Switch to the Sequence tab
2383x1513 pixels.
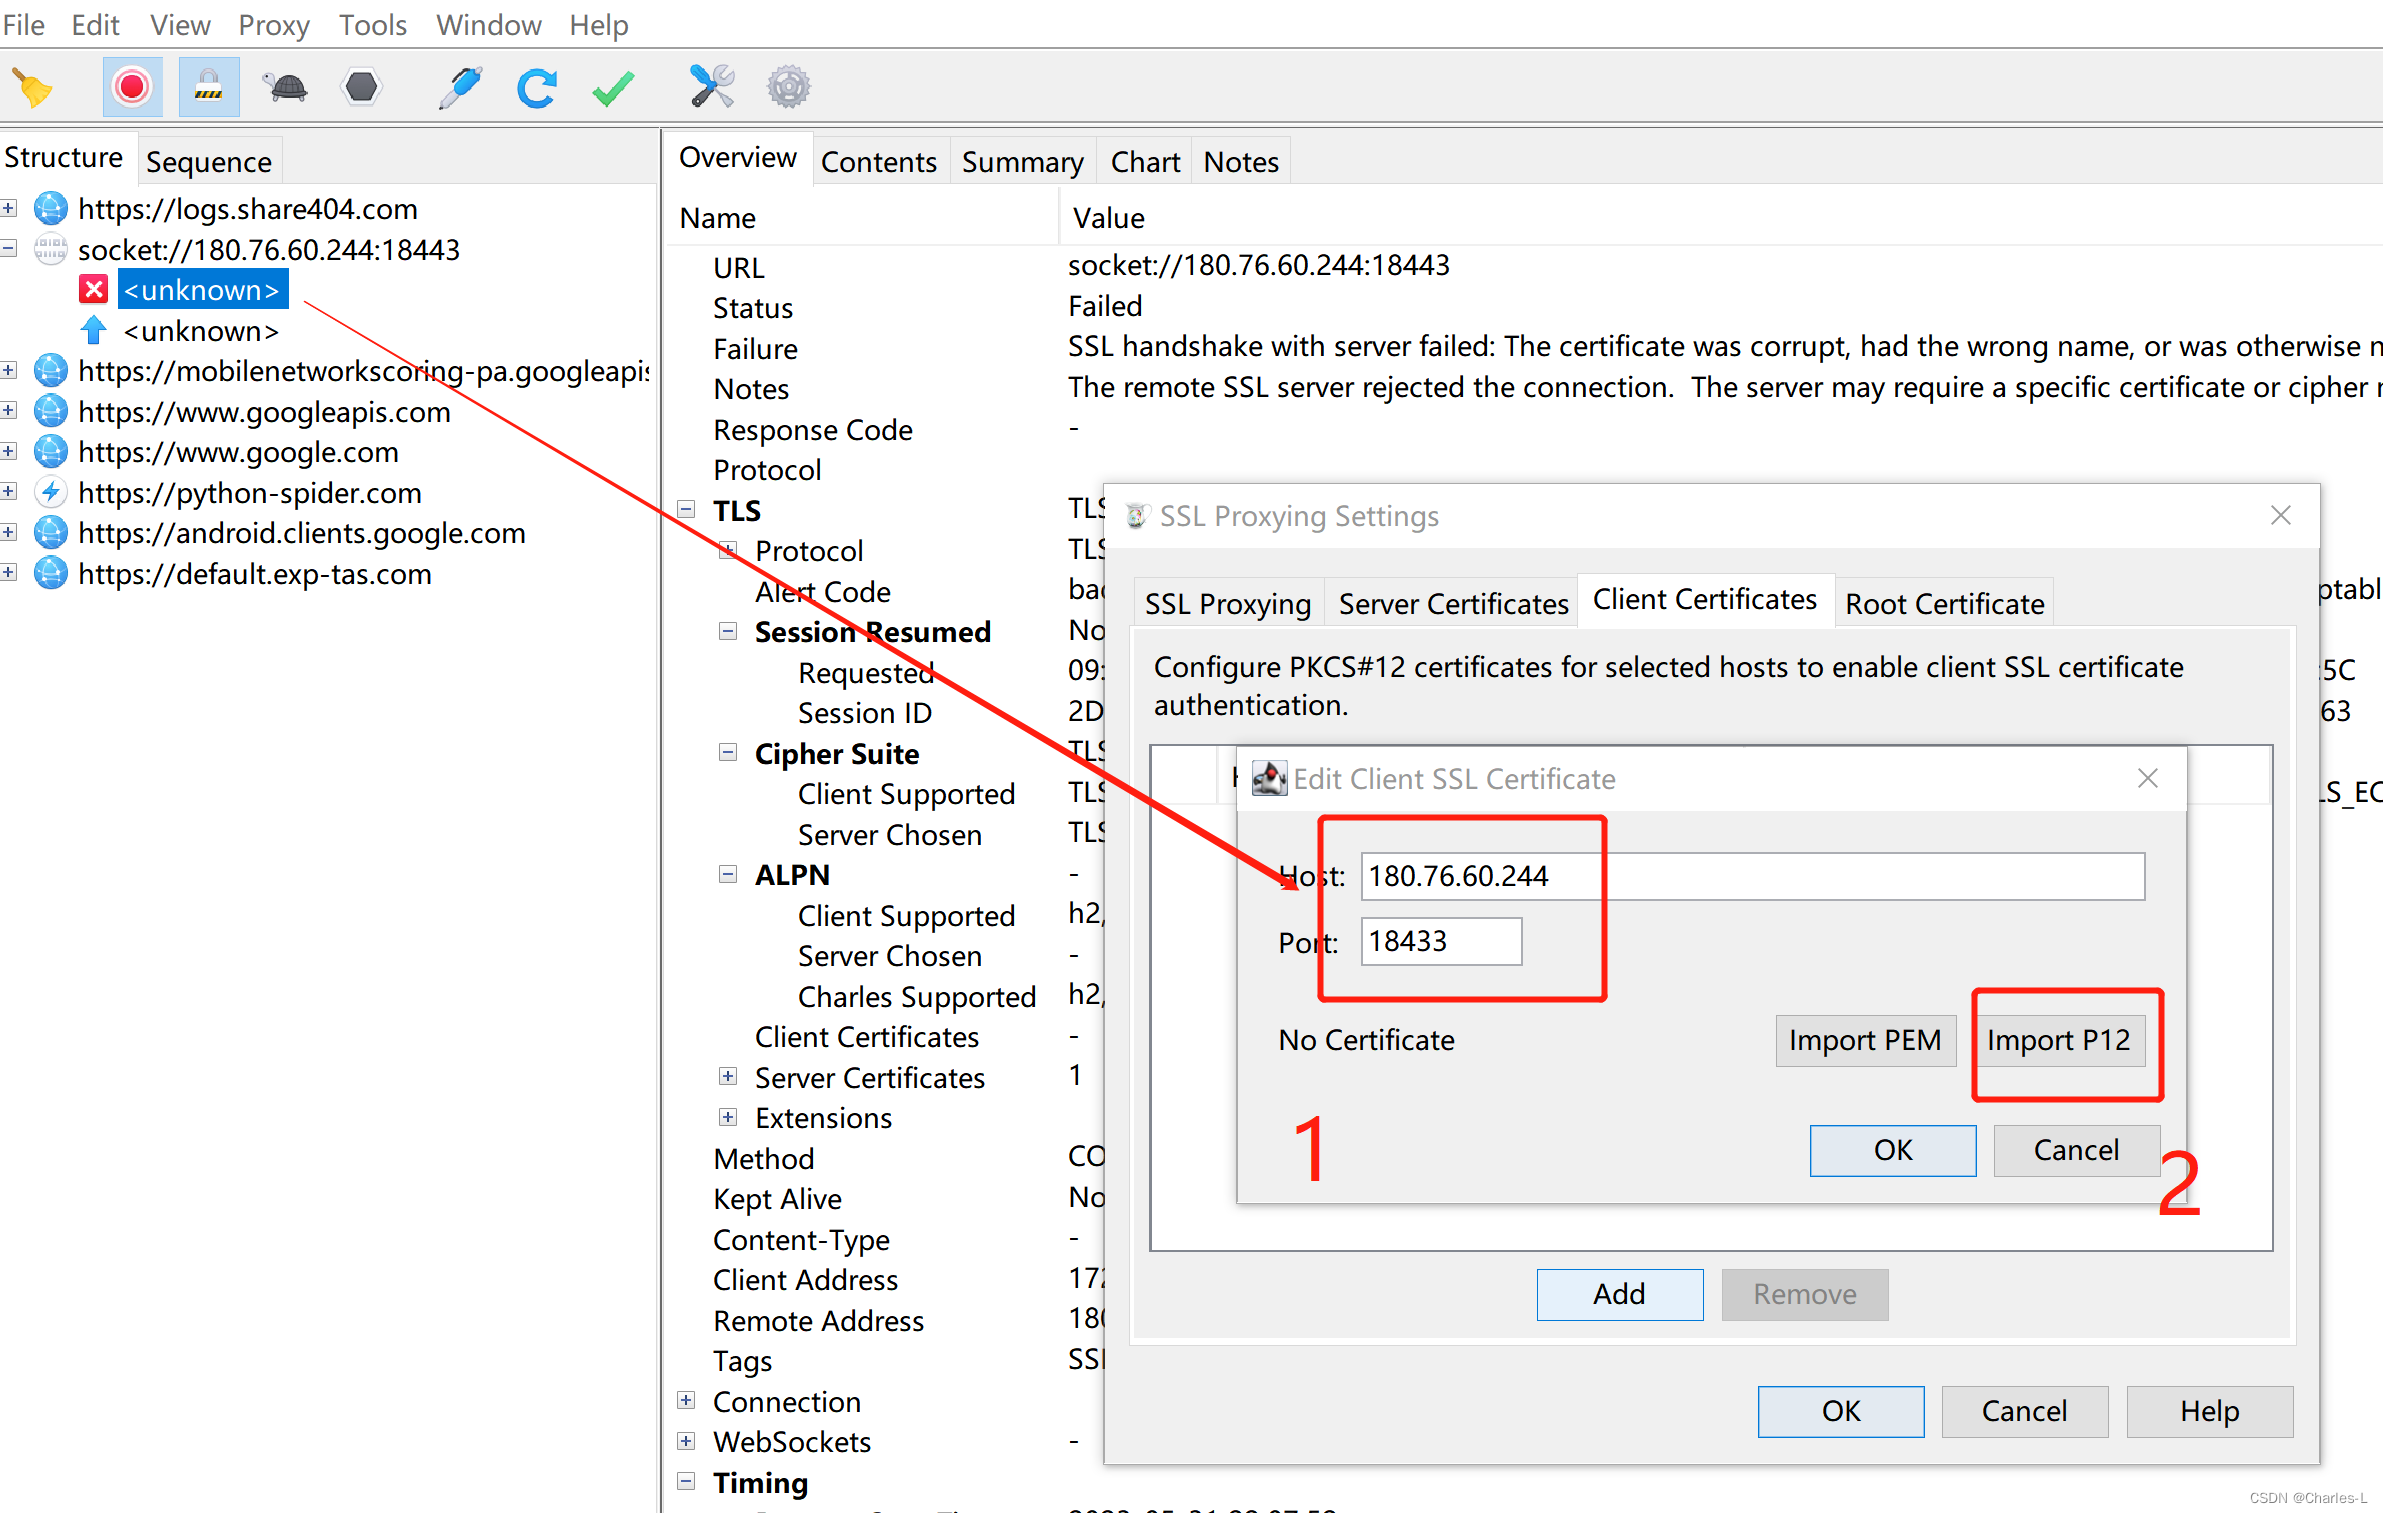tap(209, 161)
